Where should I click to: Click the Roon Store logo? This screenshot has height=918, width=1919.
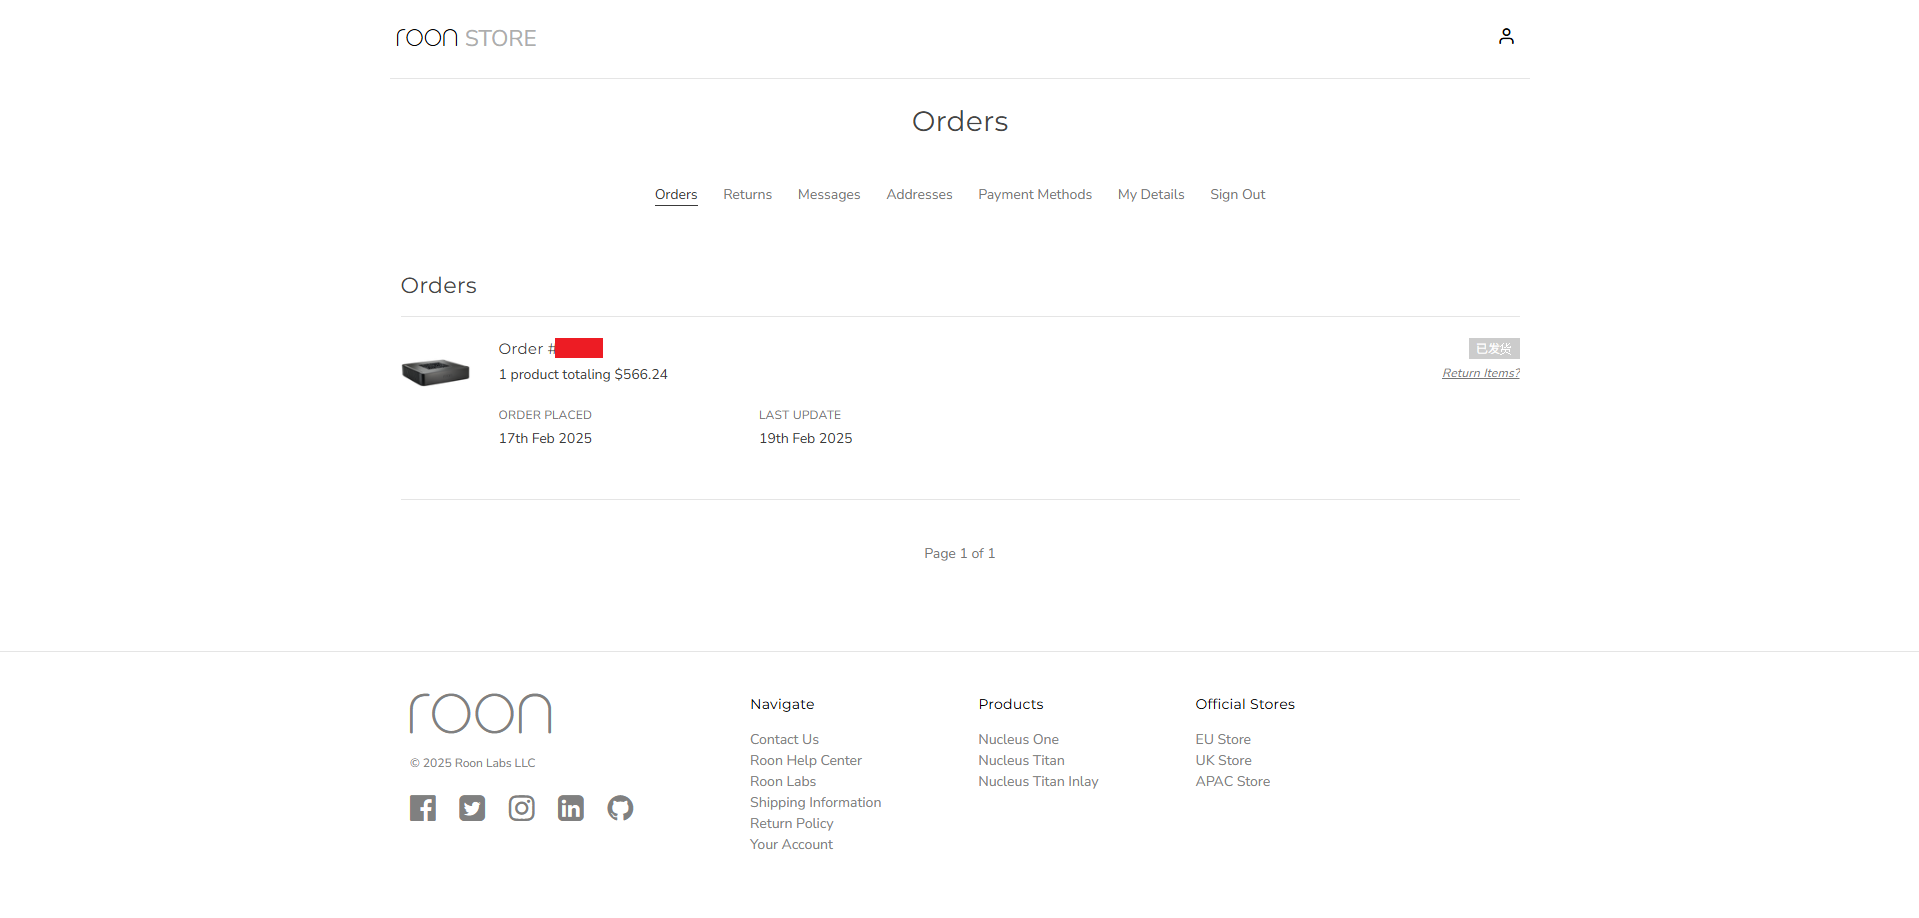click(466, 38)
